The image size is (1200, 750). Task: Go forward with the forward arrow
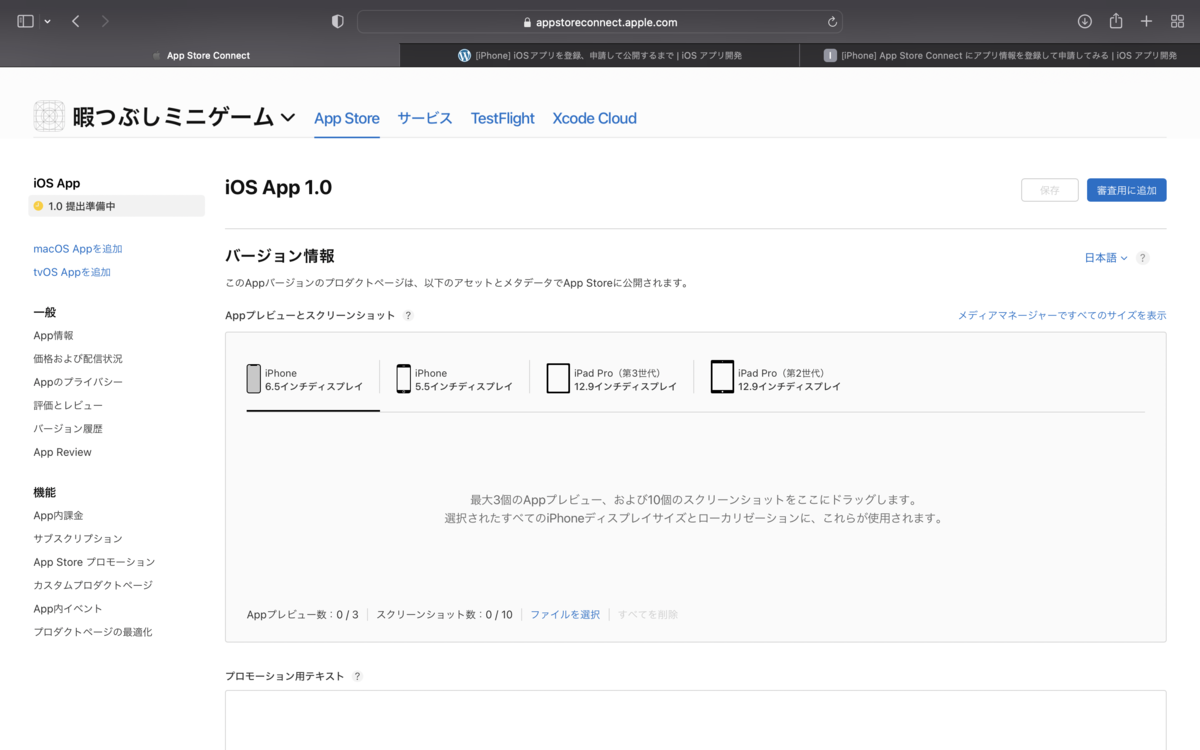(x=106, y=21)
